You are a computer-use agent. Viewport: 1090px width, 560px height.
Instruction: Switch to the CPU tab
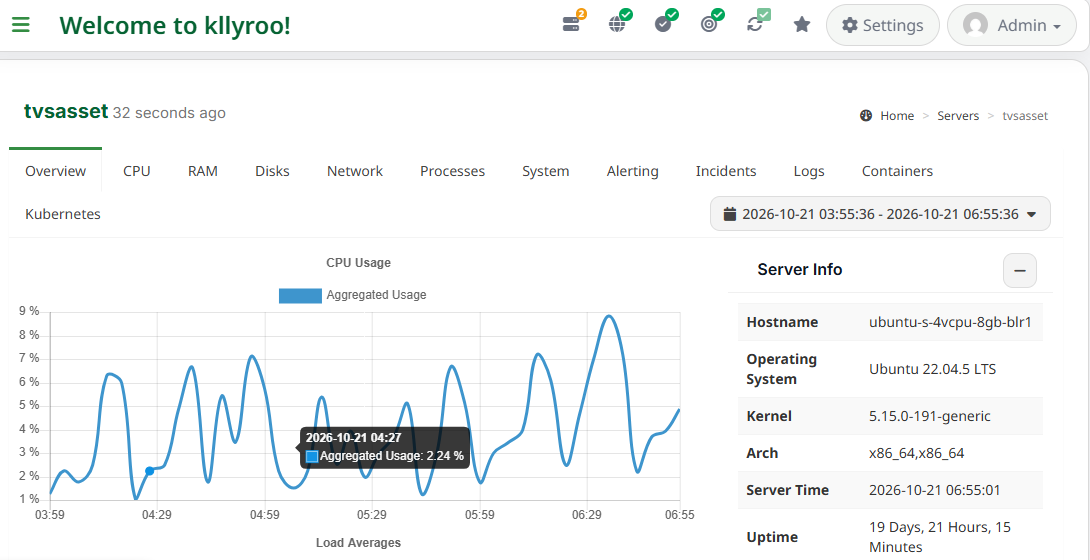click(137, 171)
